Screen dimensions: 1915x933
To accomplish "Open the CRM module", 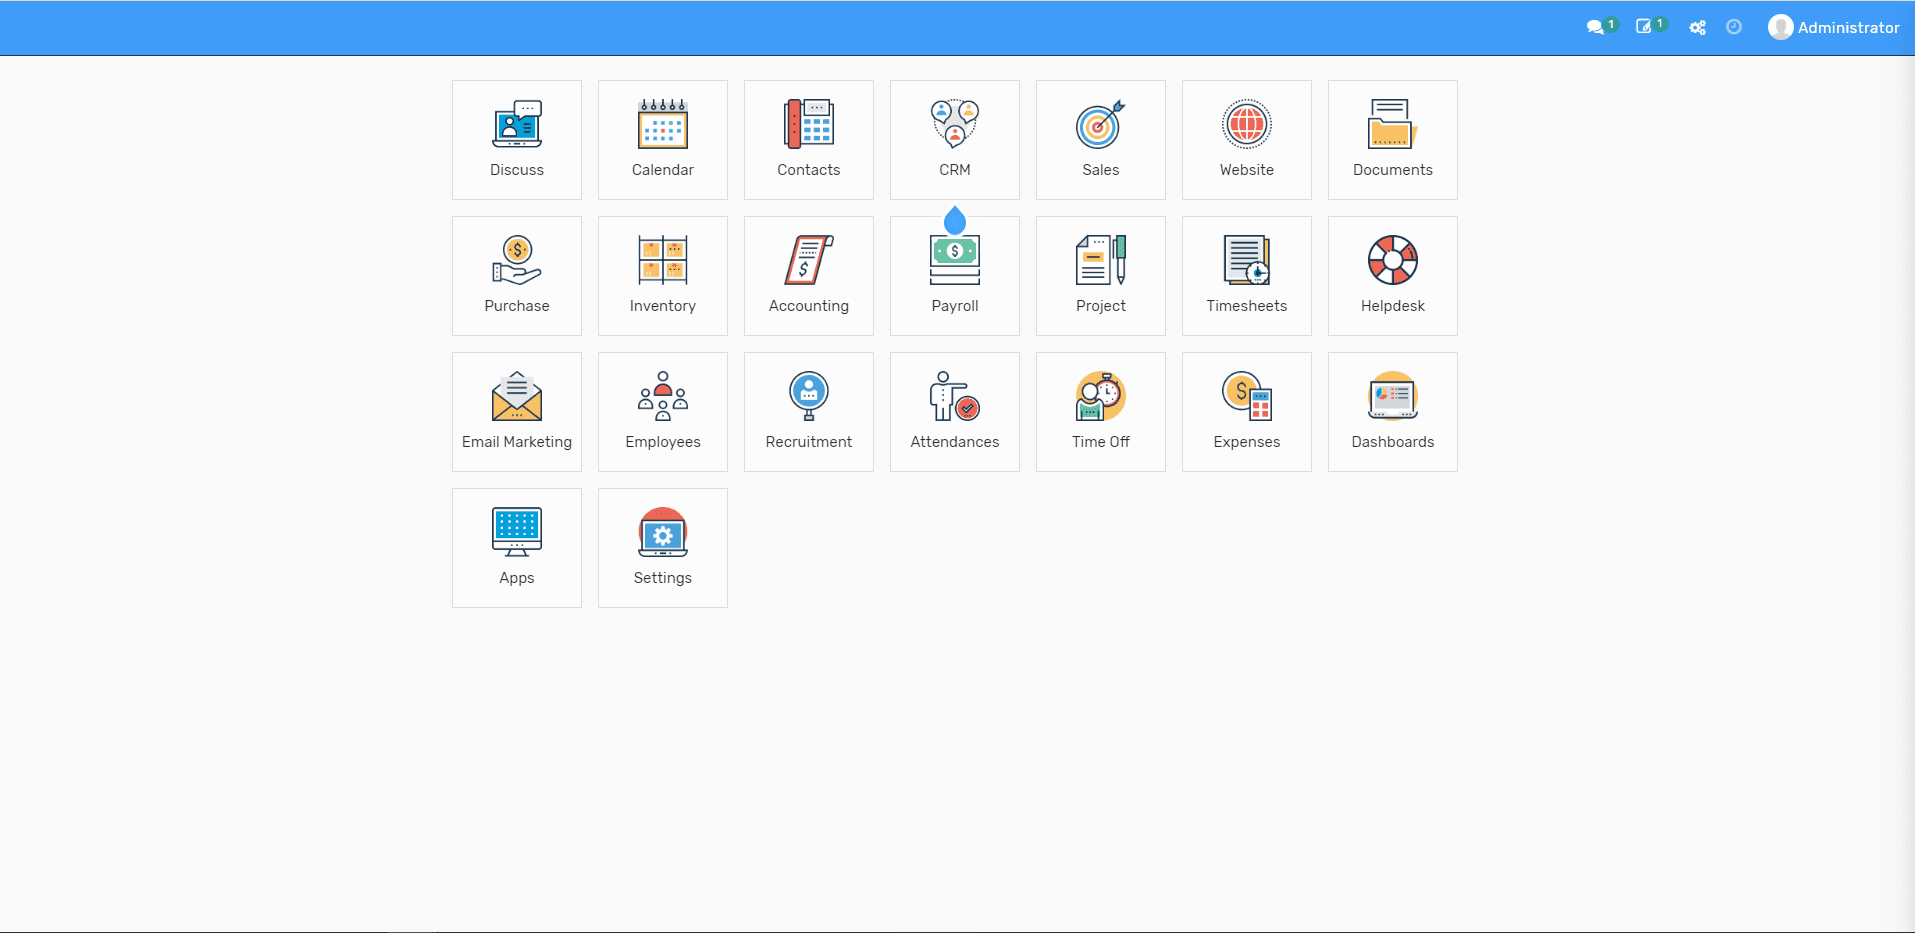I will click(x=954, y=140).
